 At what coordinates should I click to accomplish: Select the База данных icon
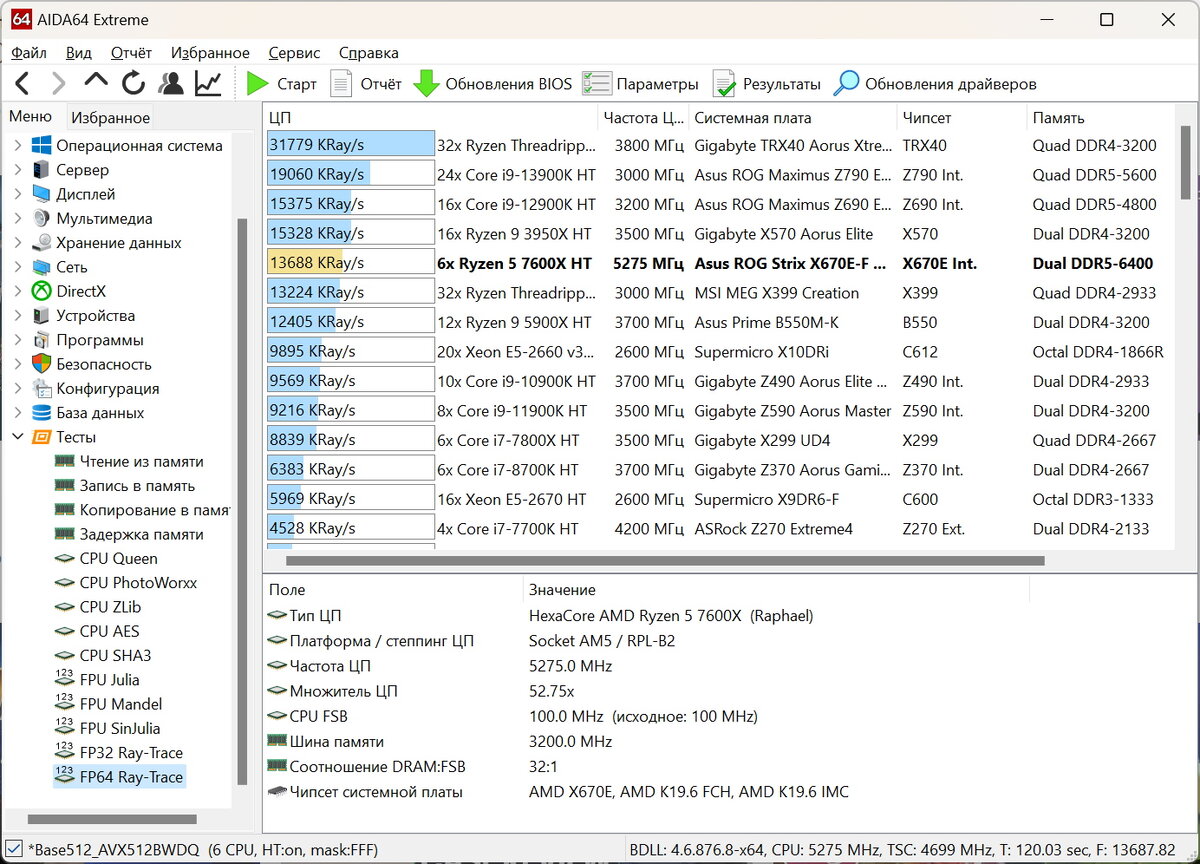pos(41,413)
